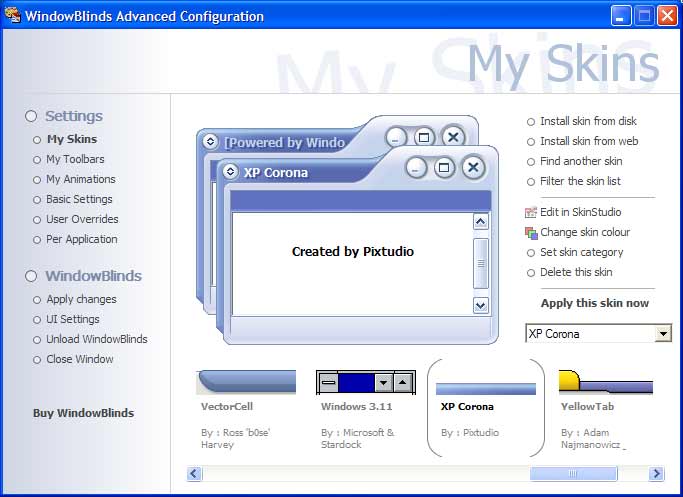Click preview scrollbar down arrow

tap(480, 305)
